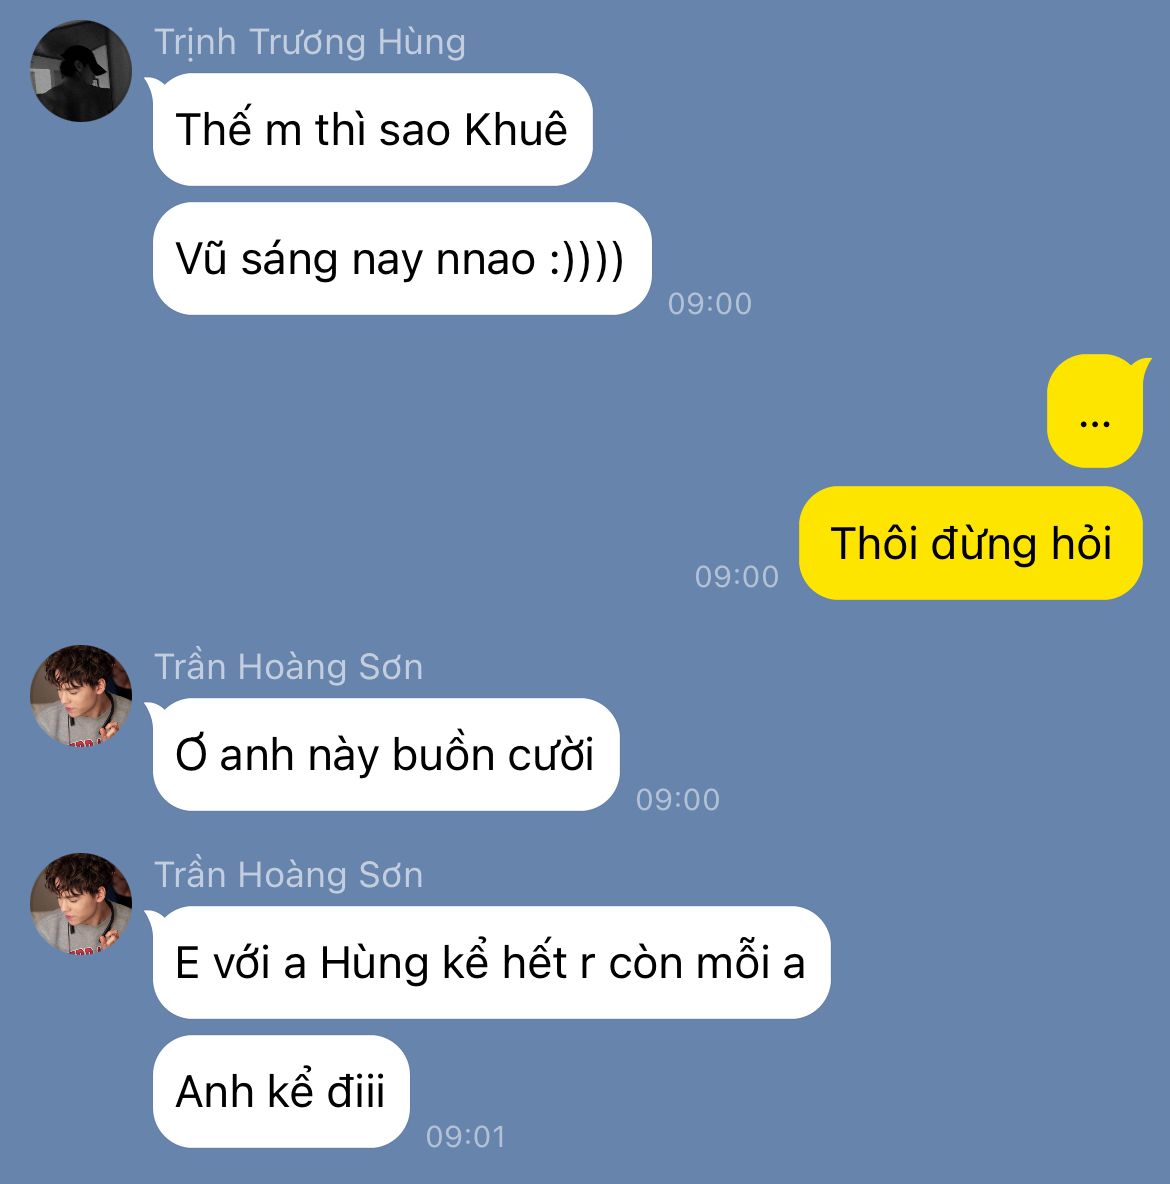
Task: Tap Trần Hoàng Sơn's avatar beside 'E với a Hùng'
Action: click(81, 904)
